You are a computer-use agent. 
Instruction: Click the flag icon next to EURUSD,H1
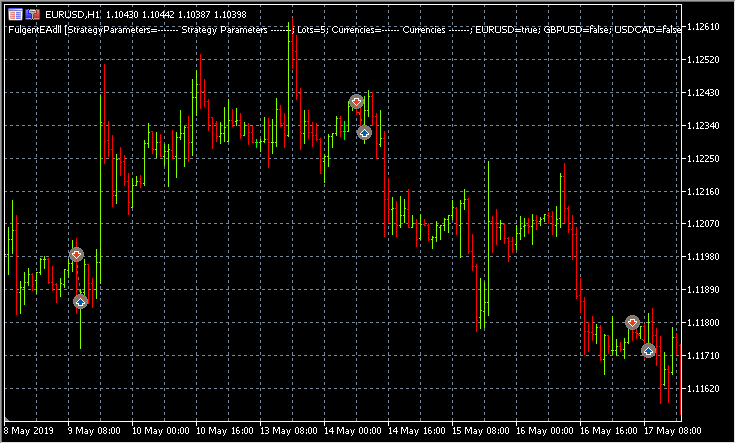[x=32, y=15]
